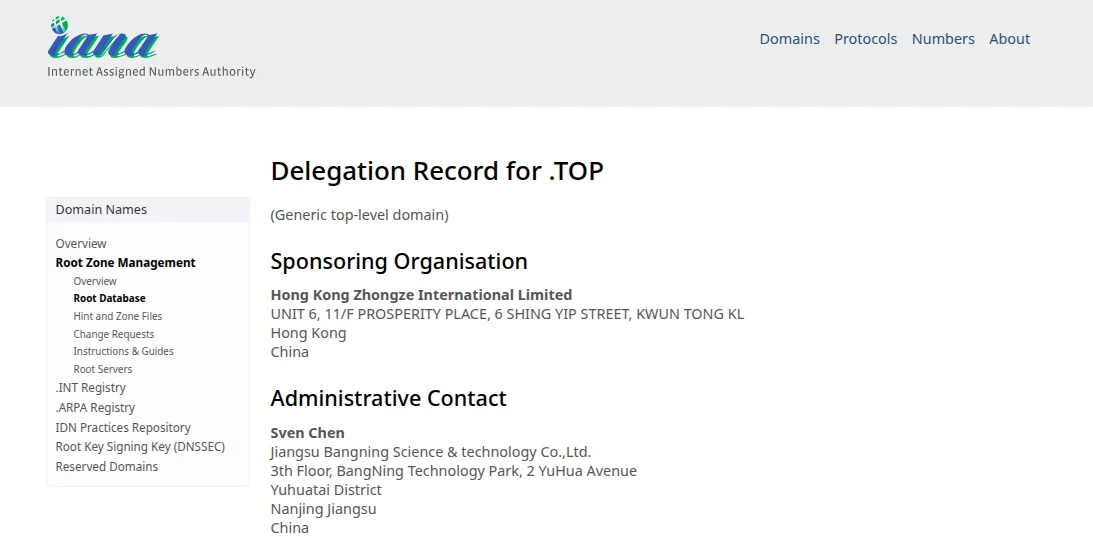This screenshot has height=537, width=1093.
Task: Click the Sven Chen contact name
Action: coord(307,433)
